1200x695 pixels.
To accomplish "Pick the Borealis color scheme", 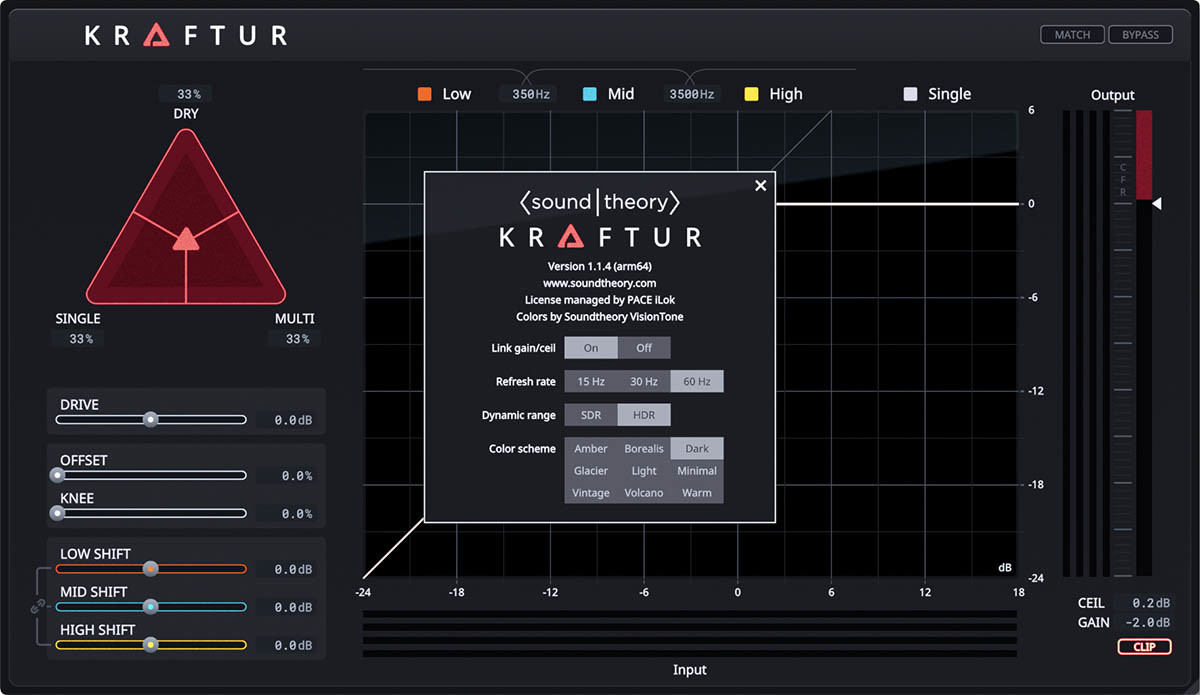I will [x=644, y=449].
